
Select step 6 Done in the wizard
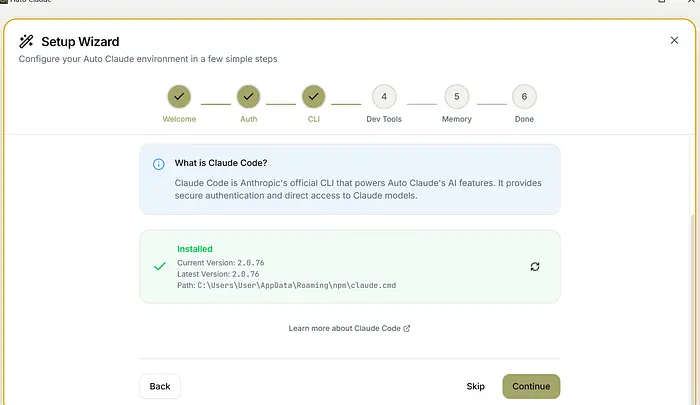point(524,96)
